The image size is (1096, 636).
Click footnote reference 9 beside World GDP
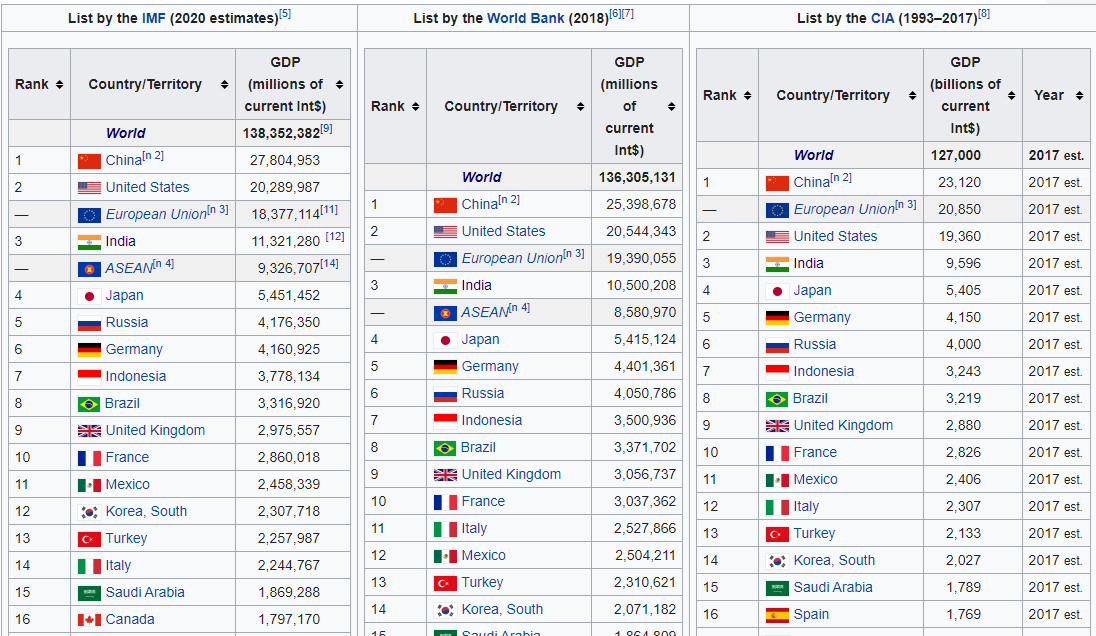tap(326, 129)
